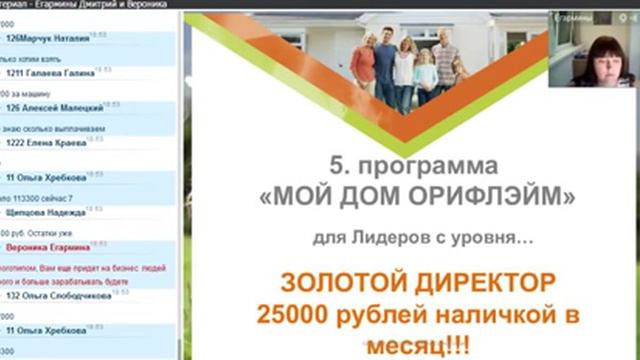Viewport: 640px width, 360px height.
Task: Click red message 'Вам еще придет на бизнес людей'
Action: 102,268
